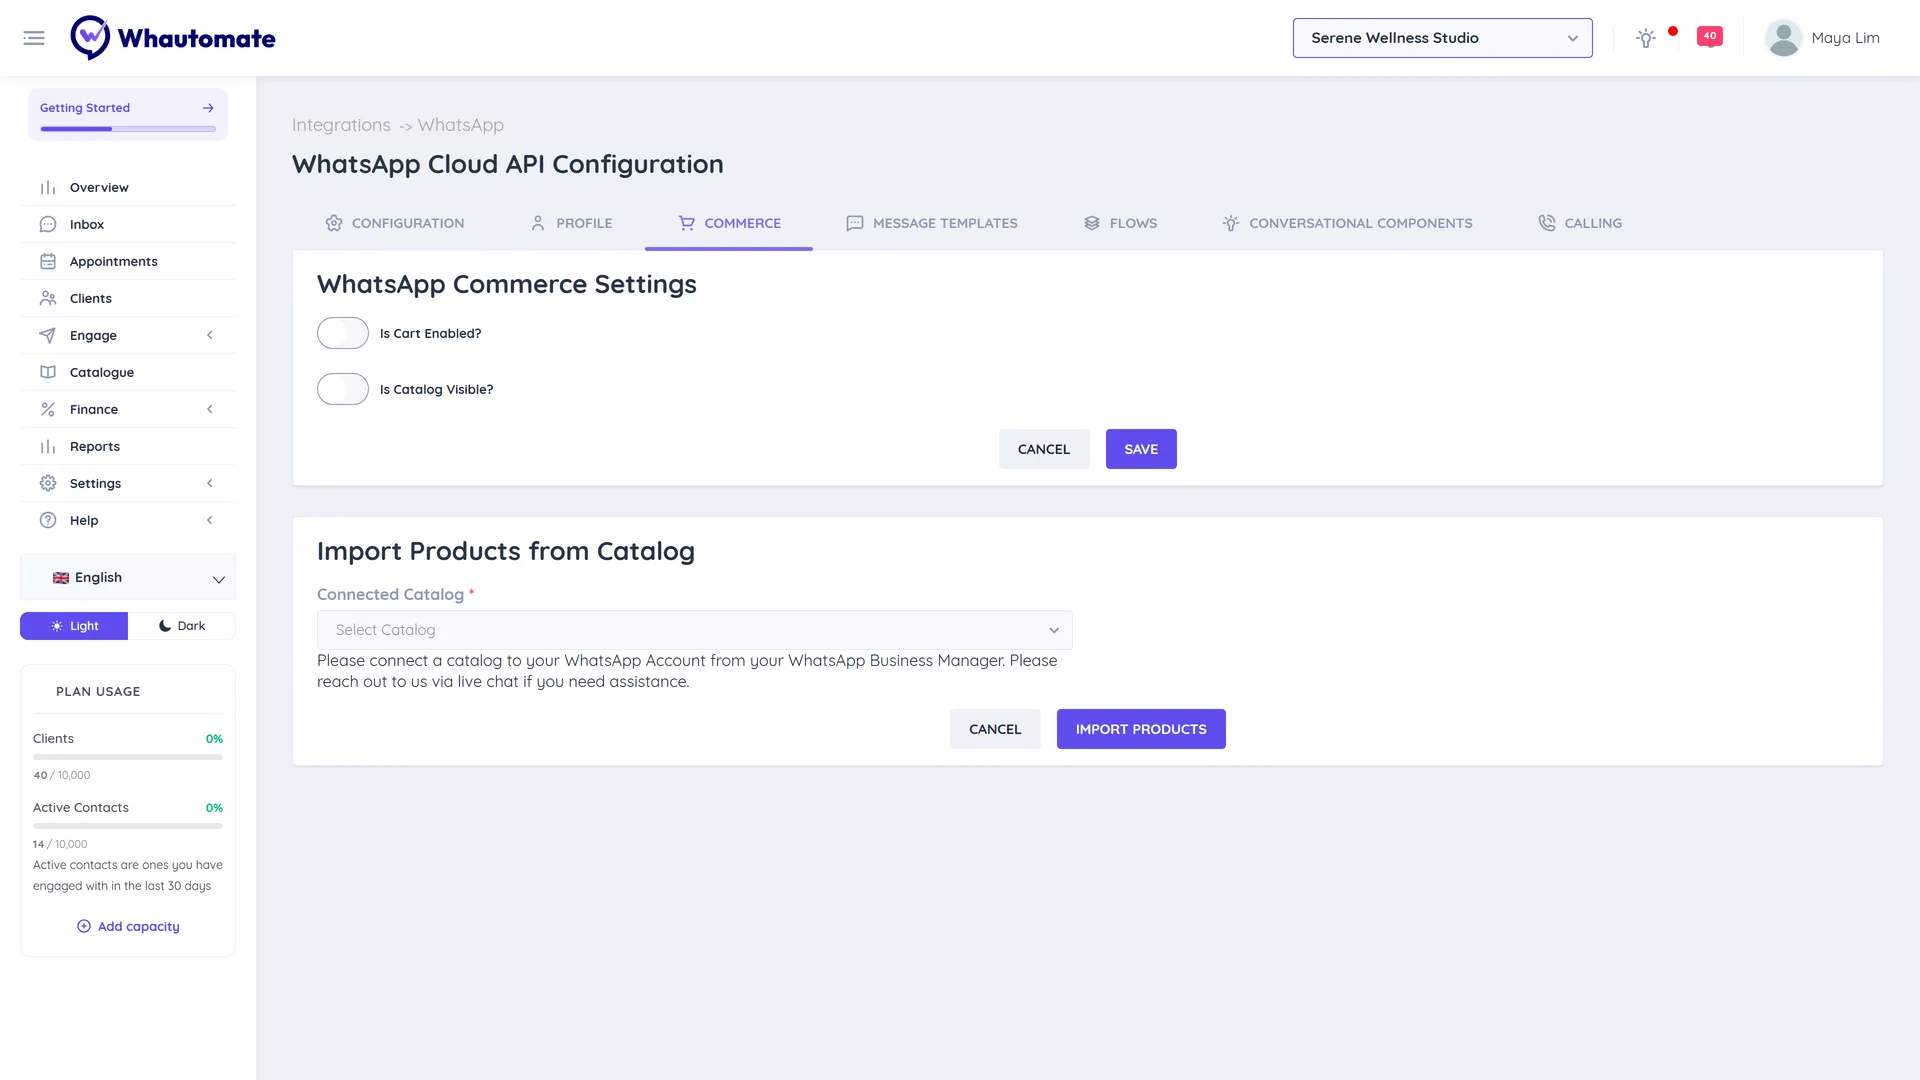The width and height of the screenshot is (1920, 1080).
Task: Open Reports in the sidebar
Action: pos(128,447)
